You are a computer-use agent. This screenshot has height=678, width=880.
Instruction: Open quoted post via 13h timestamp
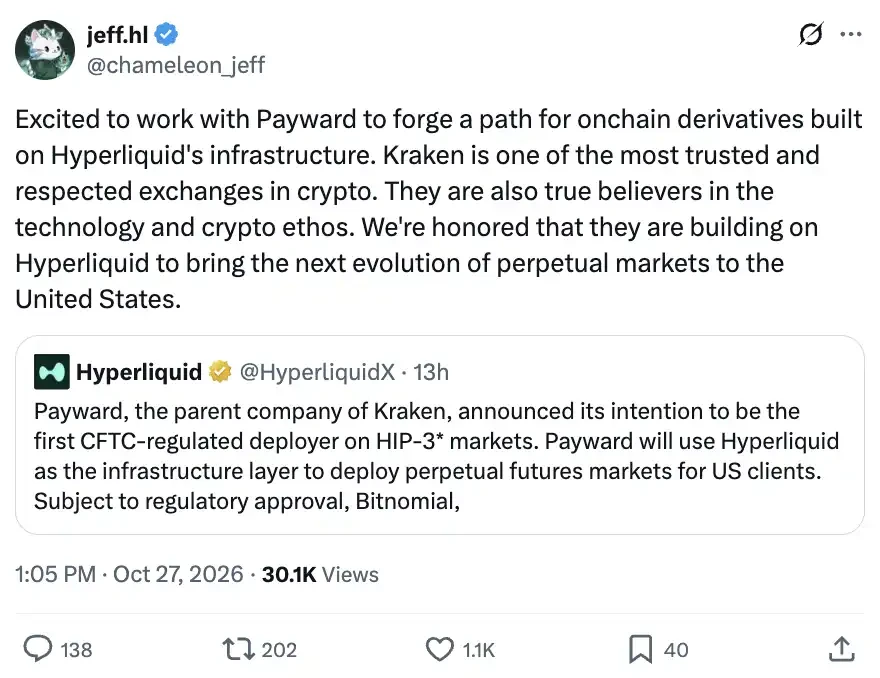(431, 372)
